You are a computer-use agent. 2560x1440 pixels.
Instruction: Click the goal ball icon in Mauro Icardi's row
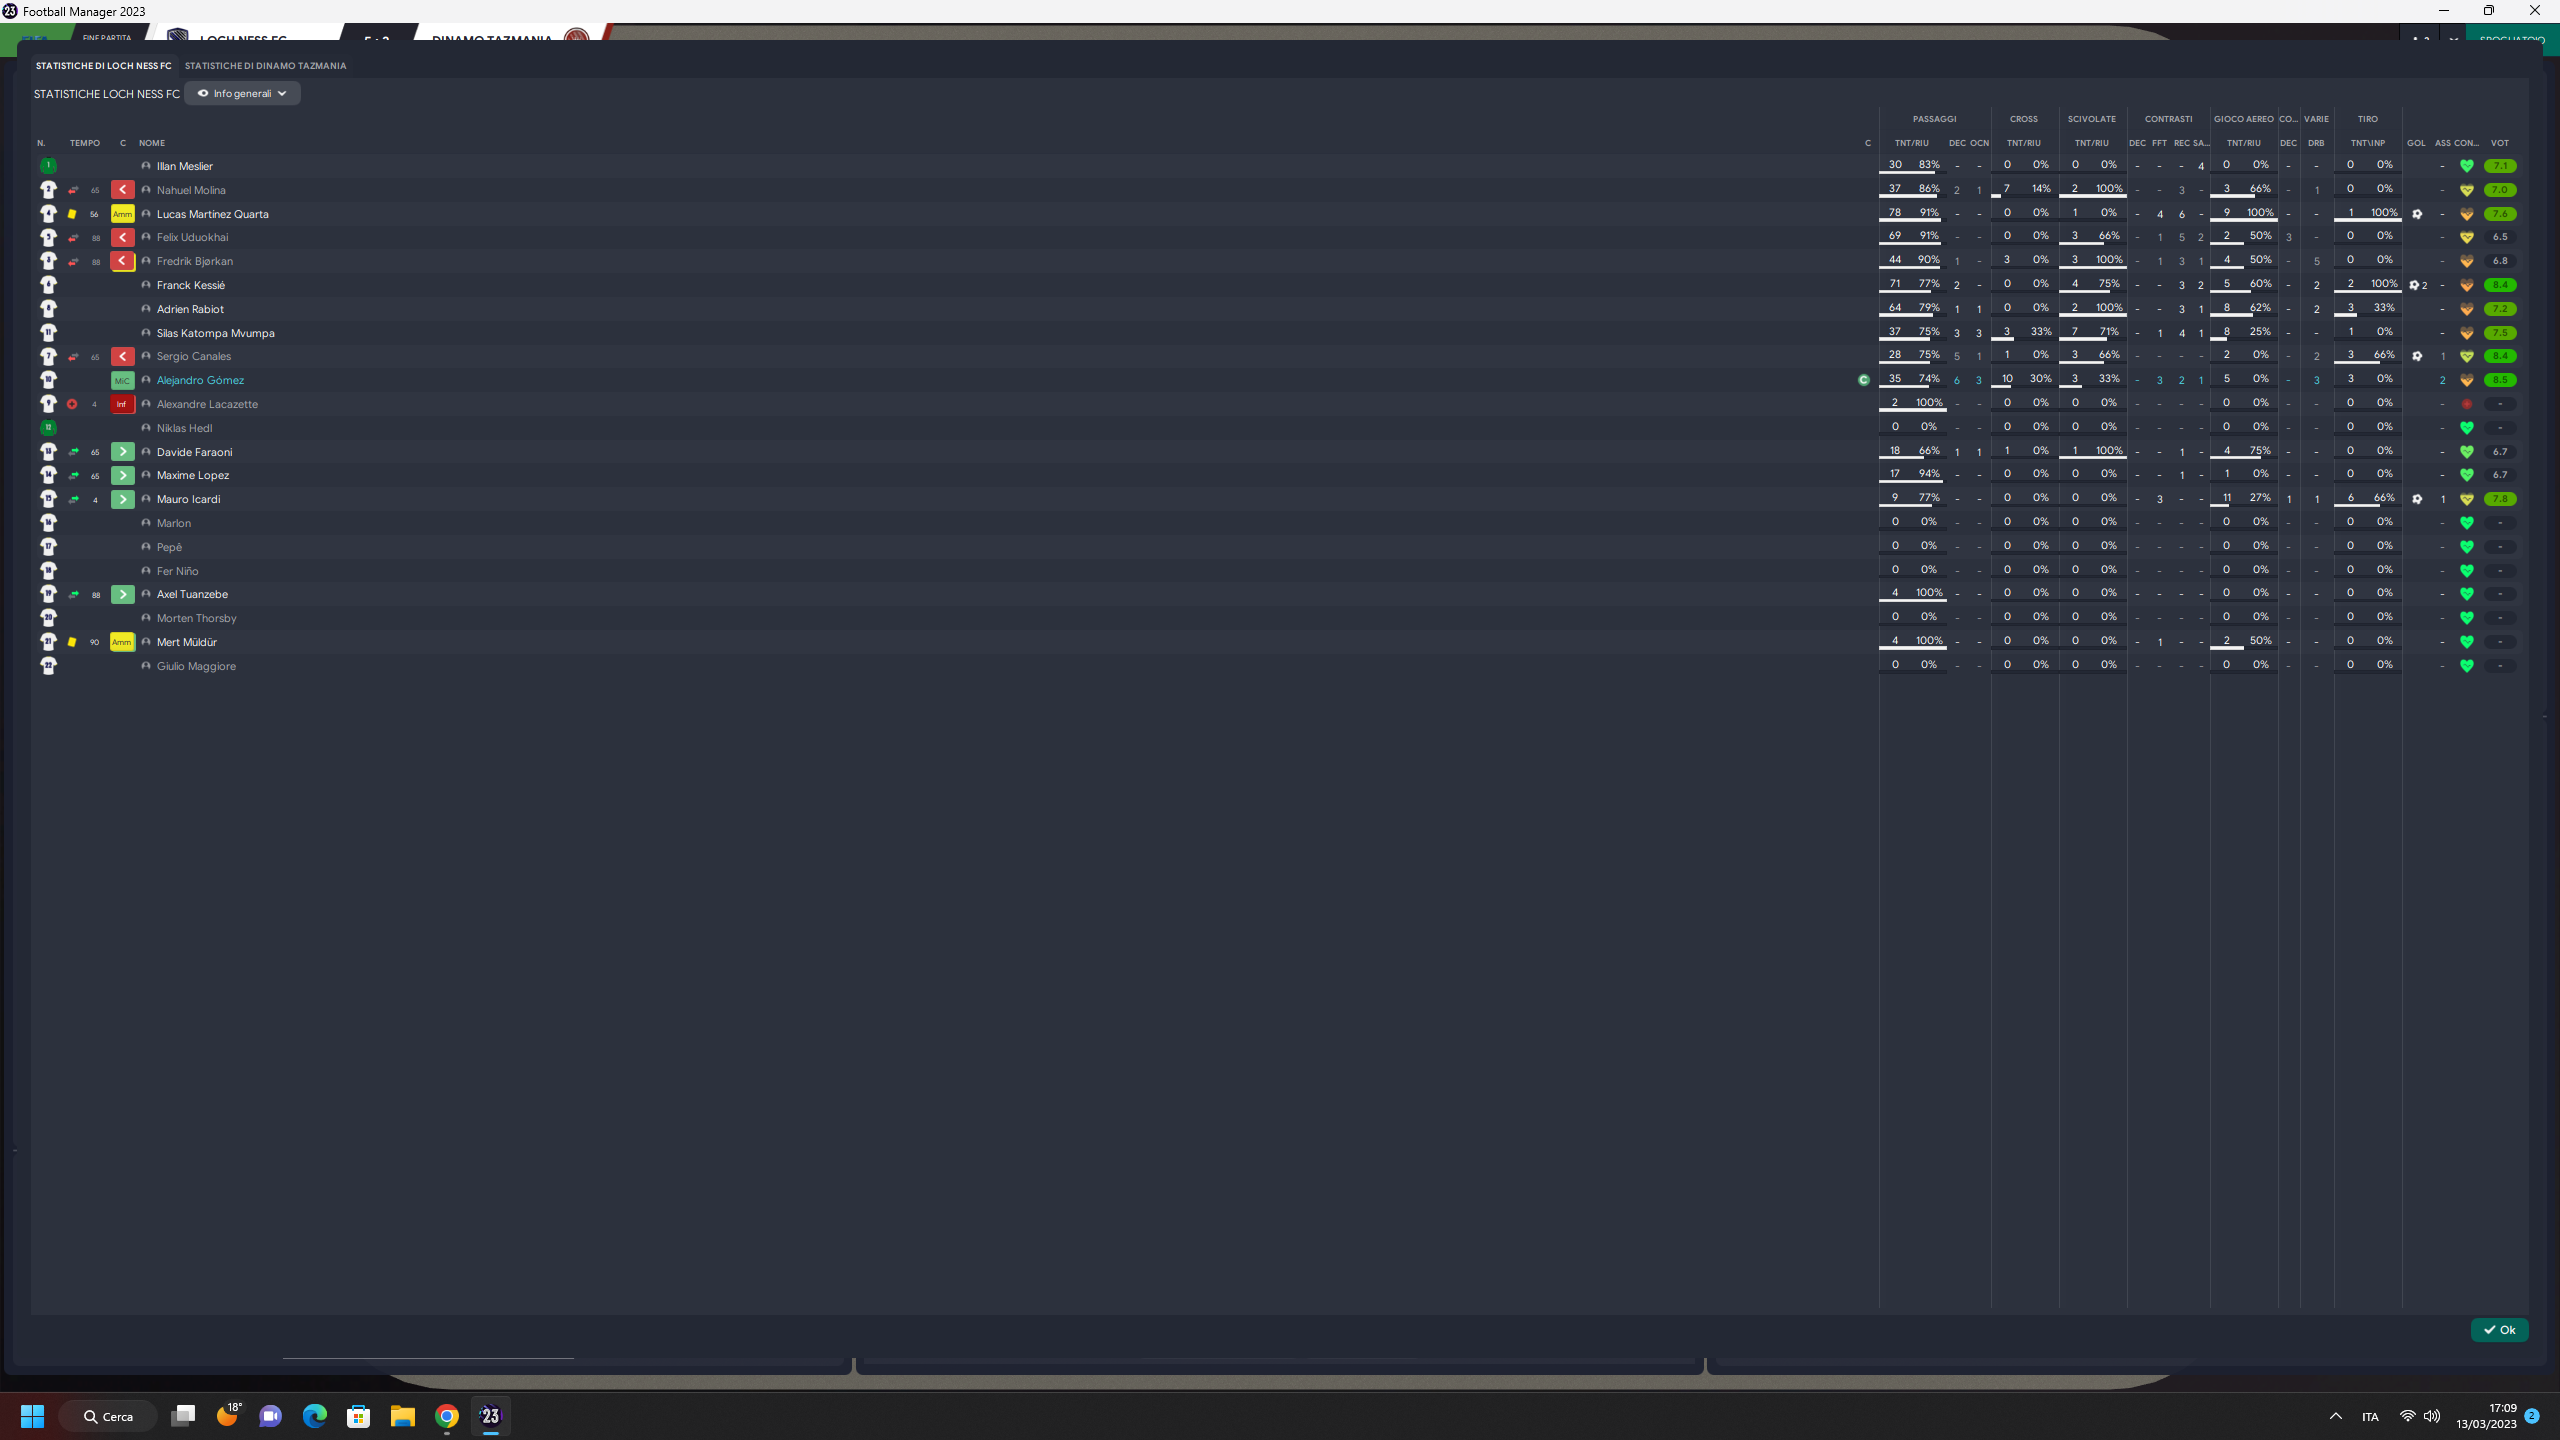pos(2417,499)
